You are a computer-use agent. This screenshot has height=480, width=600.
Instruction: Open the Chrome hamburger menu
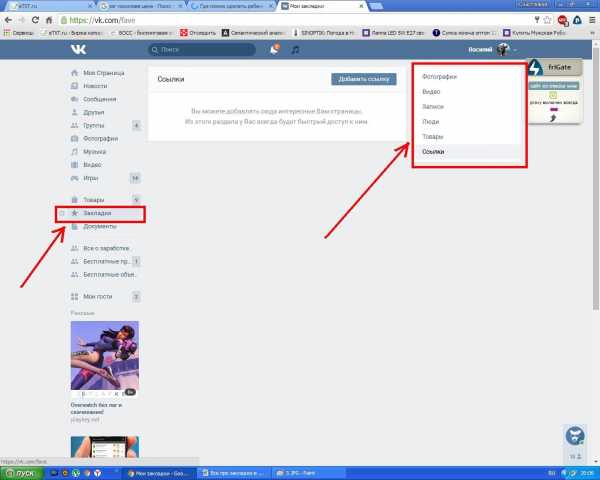(x=592, y=20)
